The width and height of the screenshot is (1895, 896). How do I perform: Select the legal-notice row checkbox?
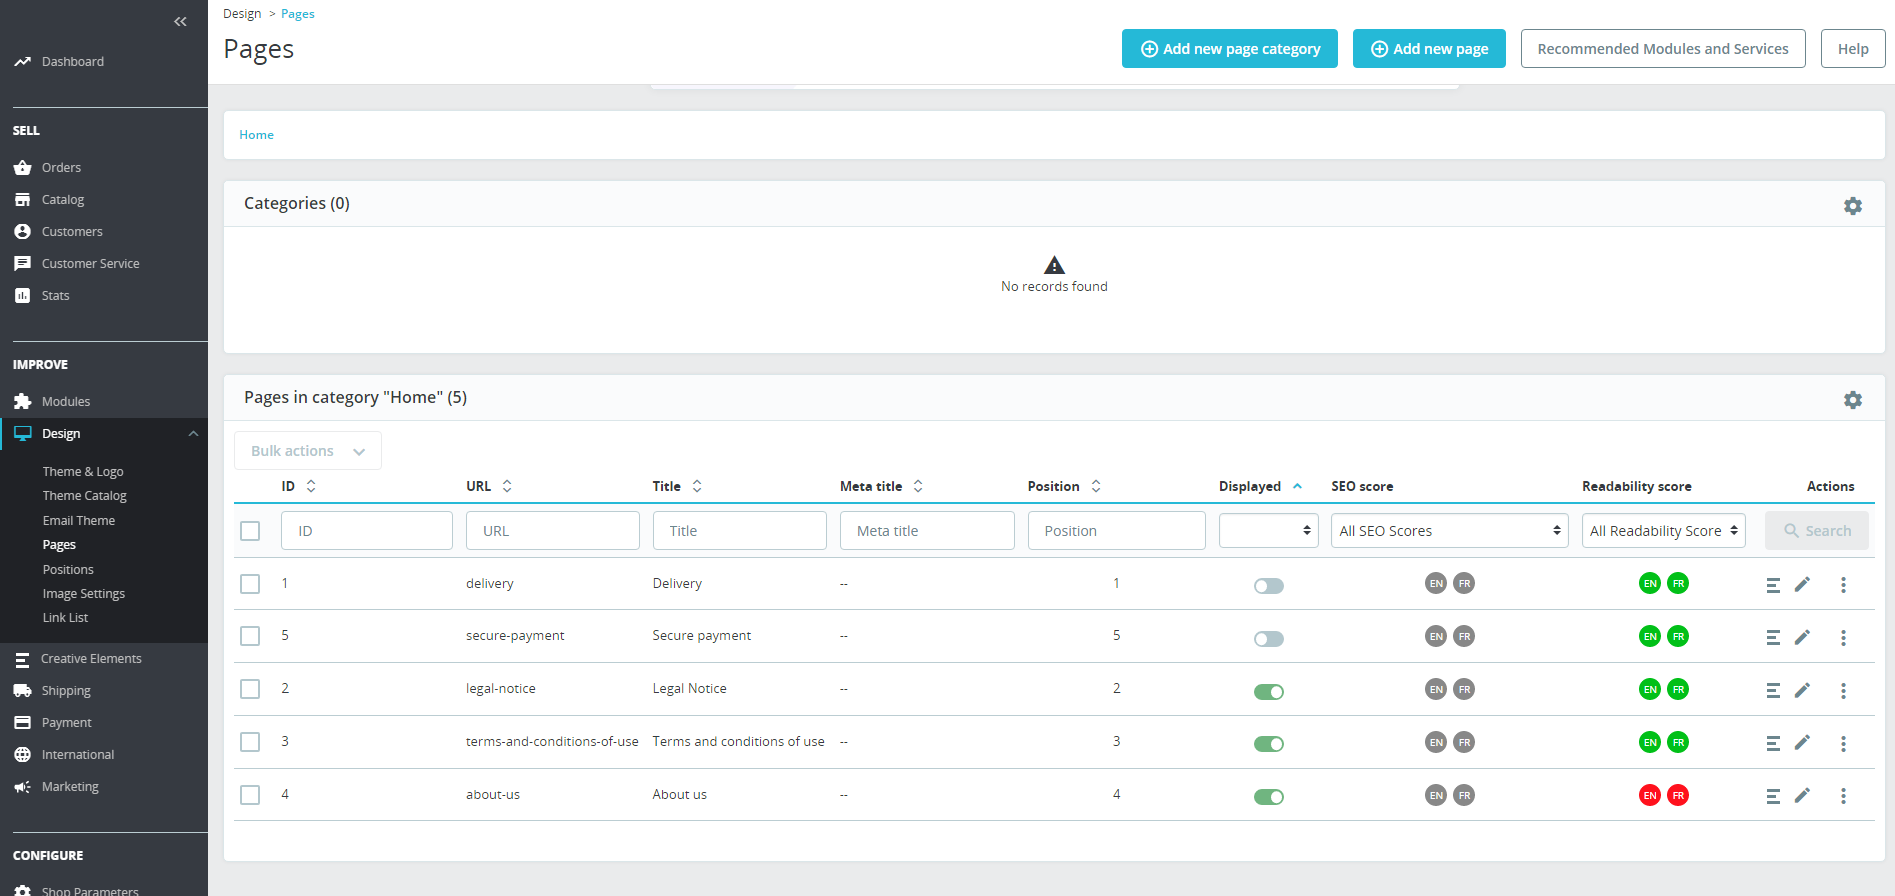pos(250,689)
